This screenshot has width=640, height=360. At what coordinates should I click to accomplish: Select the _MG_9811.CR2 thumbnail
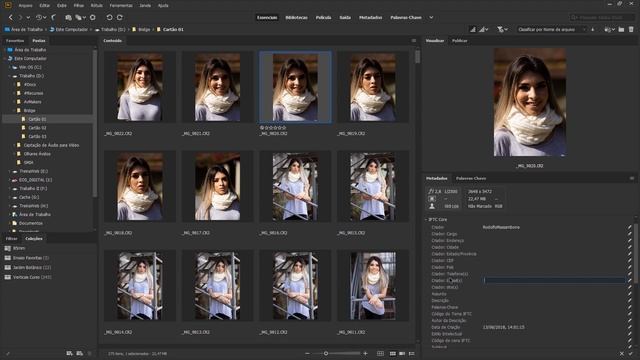(373, 286)
